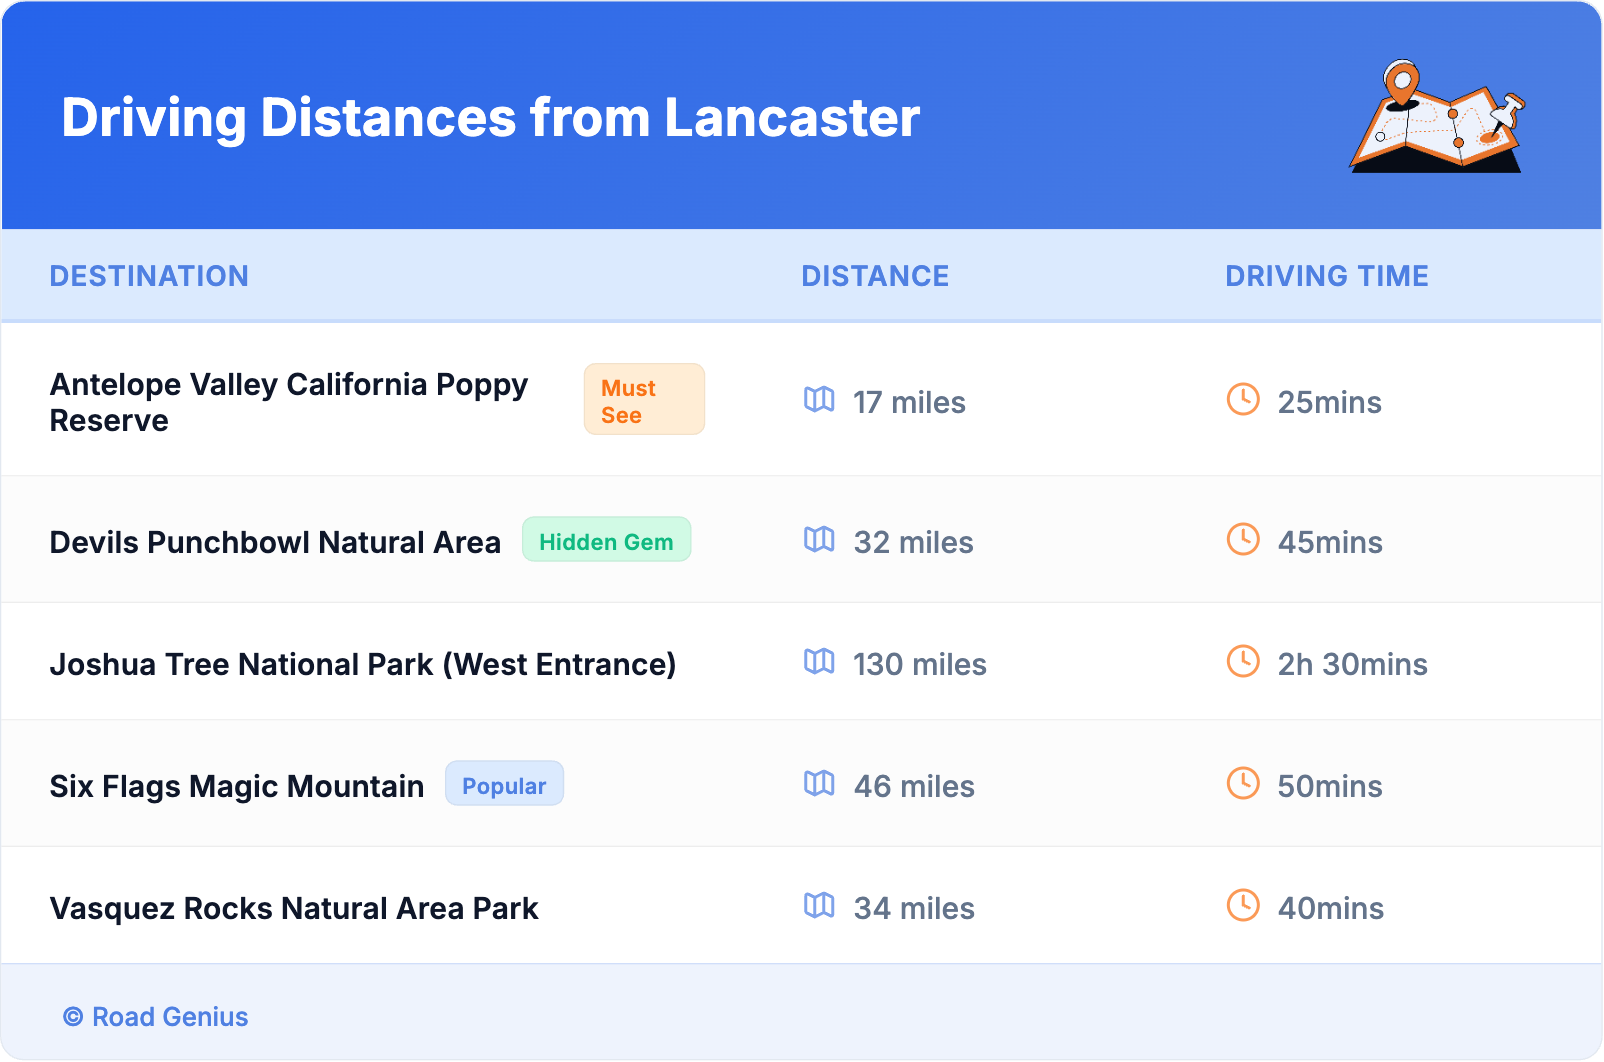The width and height of the screenshot is (1604, 1062).
Task: Select Joshua Tree National Park row title
Action: click(363, 664)
